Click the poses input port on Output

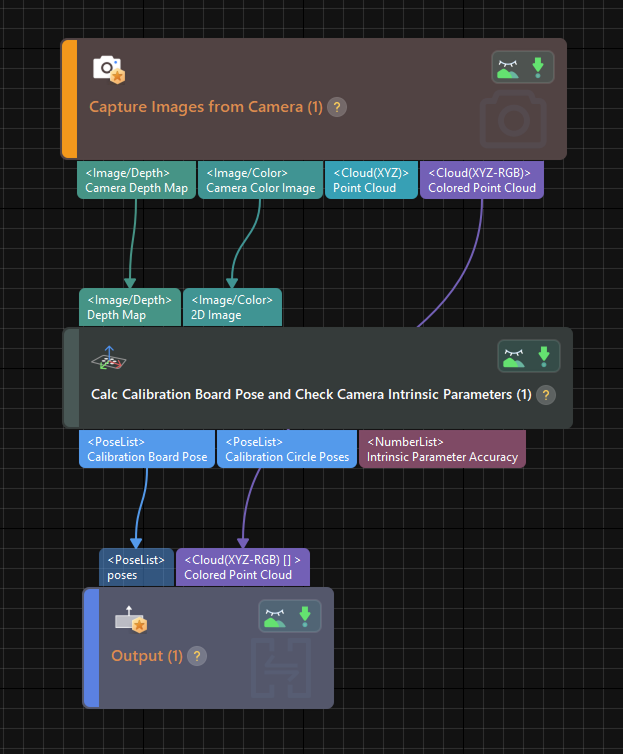pos(136,567)
